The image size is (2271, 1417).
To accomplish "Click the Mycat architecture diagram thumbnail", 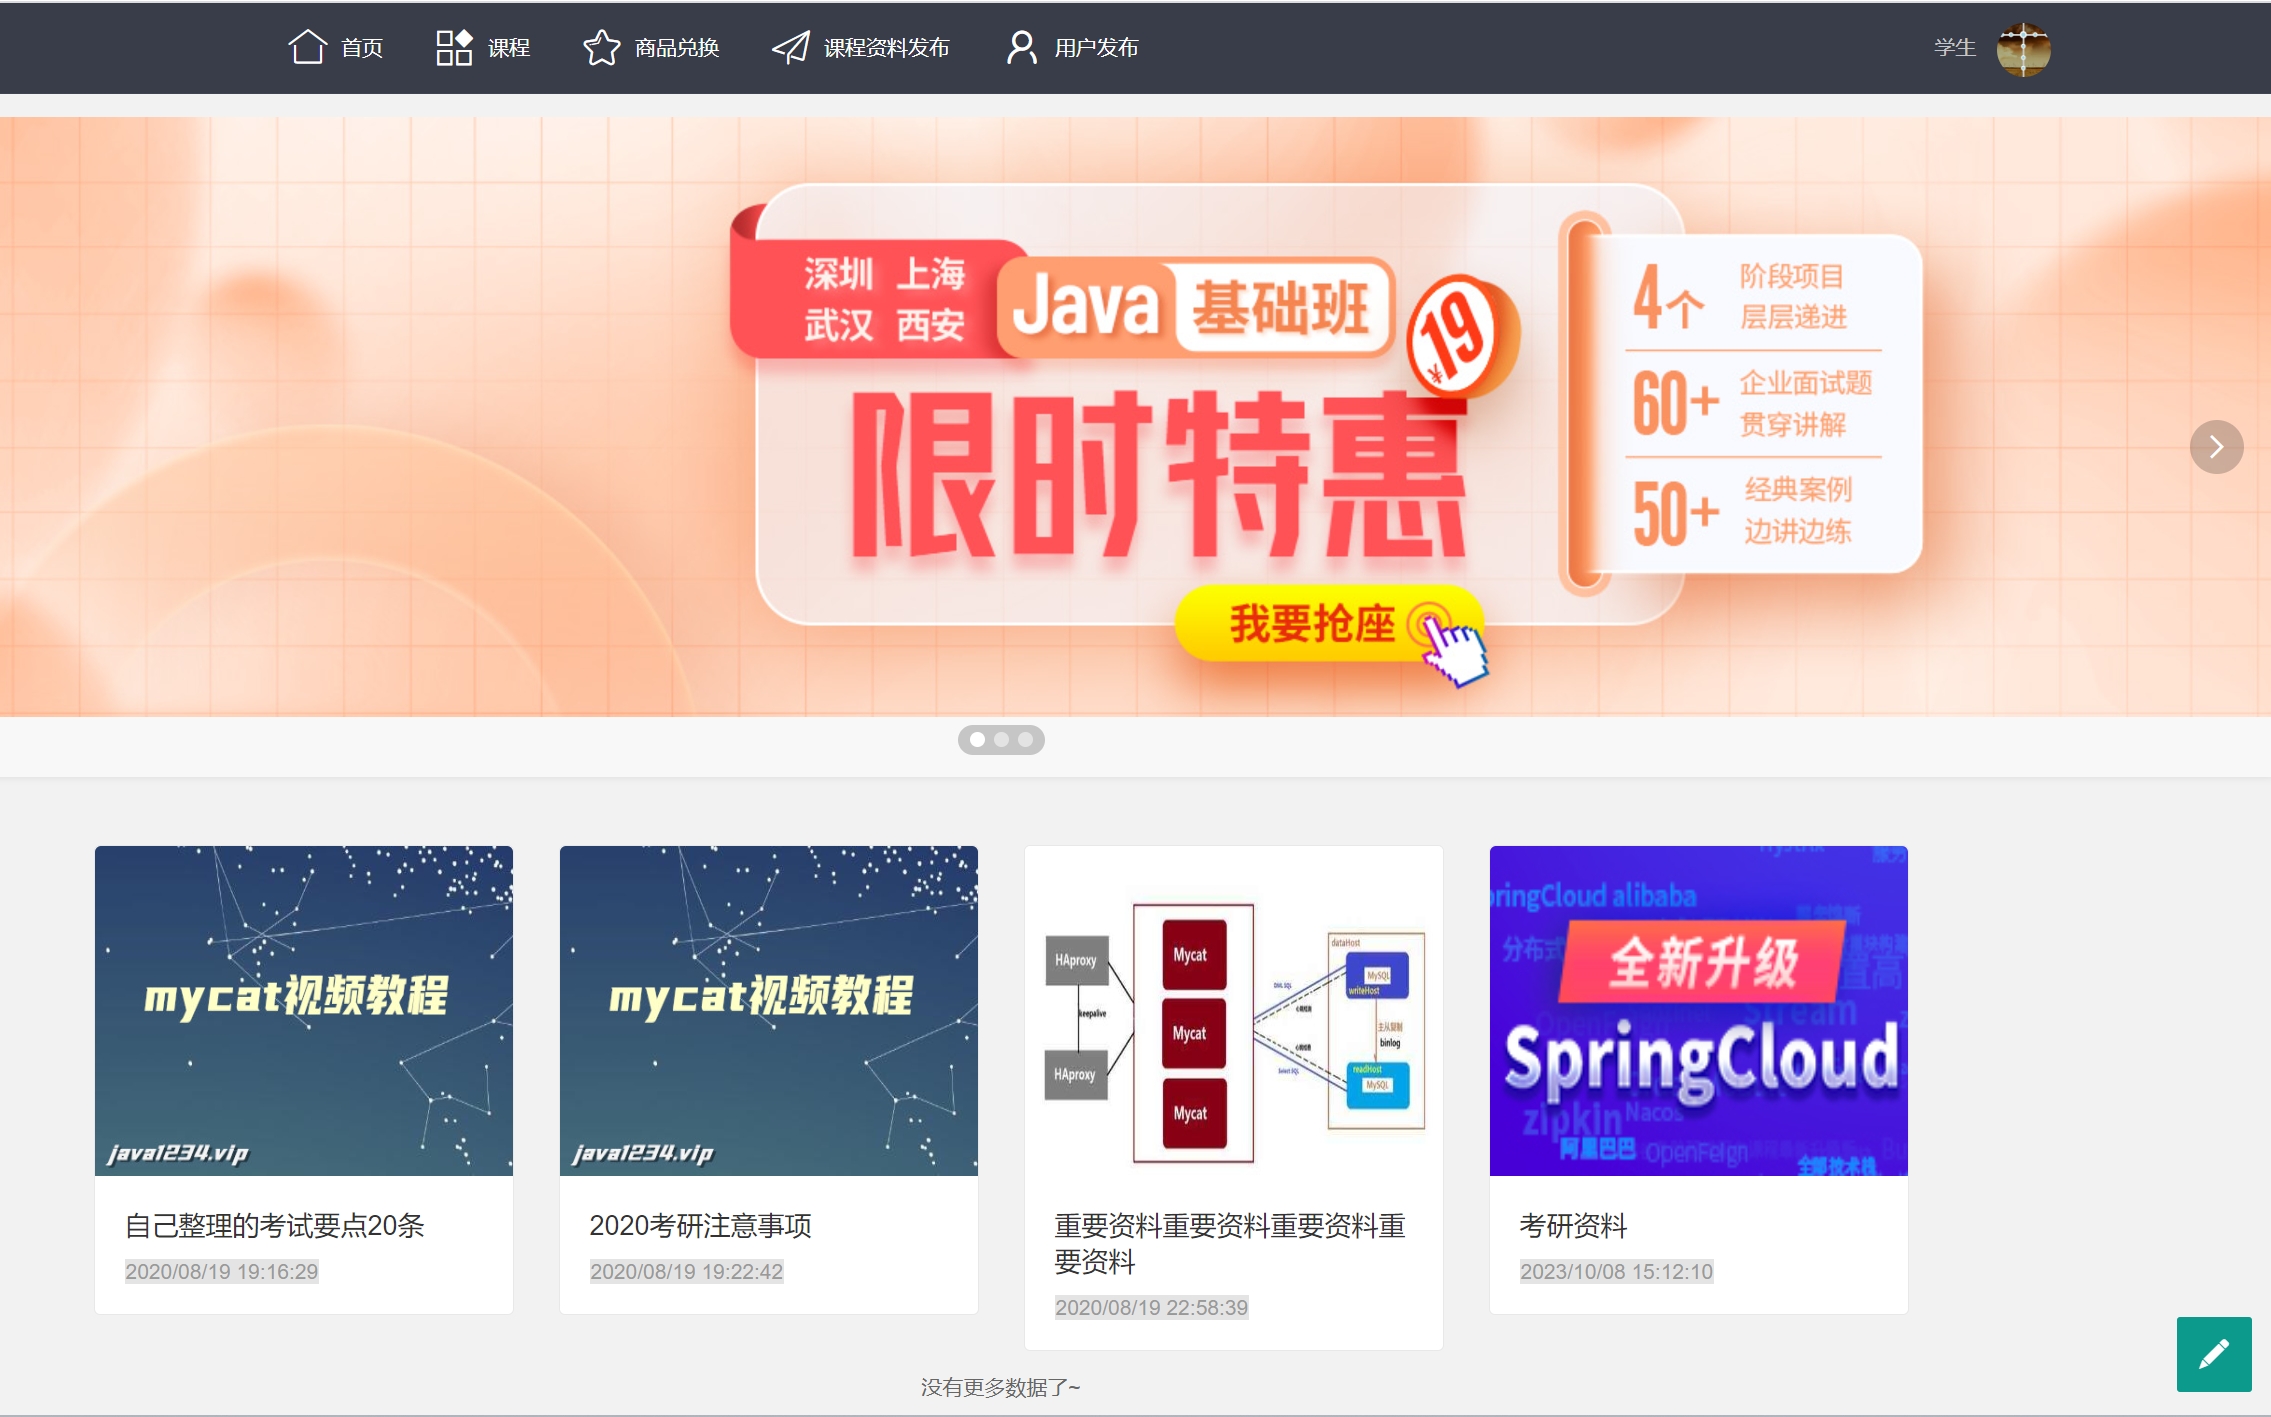I will coord(1233,1010).
